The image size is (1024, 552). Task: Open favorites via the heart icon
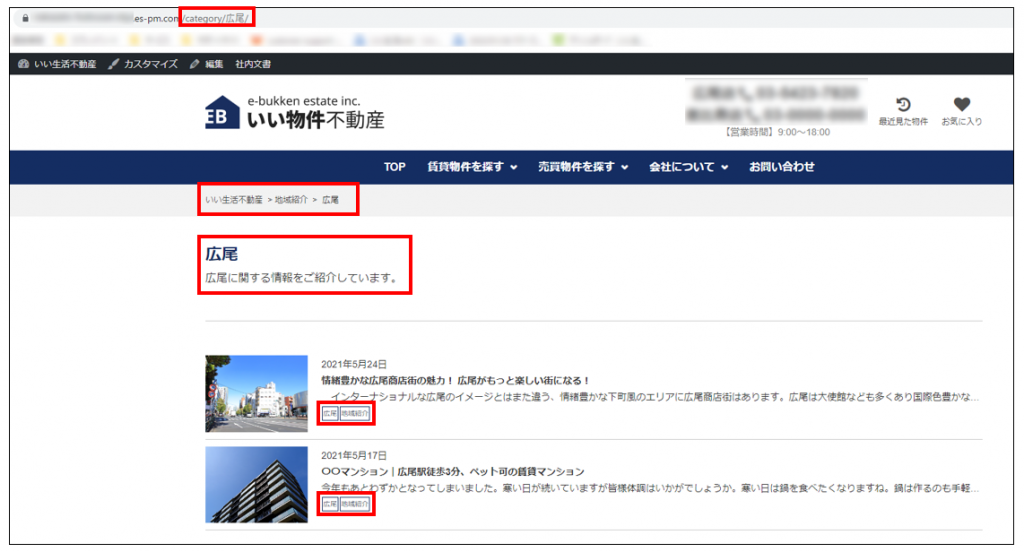point(961,105)
